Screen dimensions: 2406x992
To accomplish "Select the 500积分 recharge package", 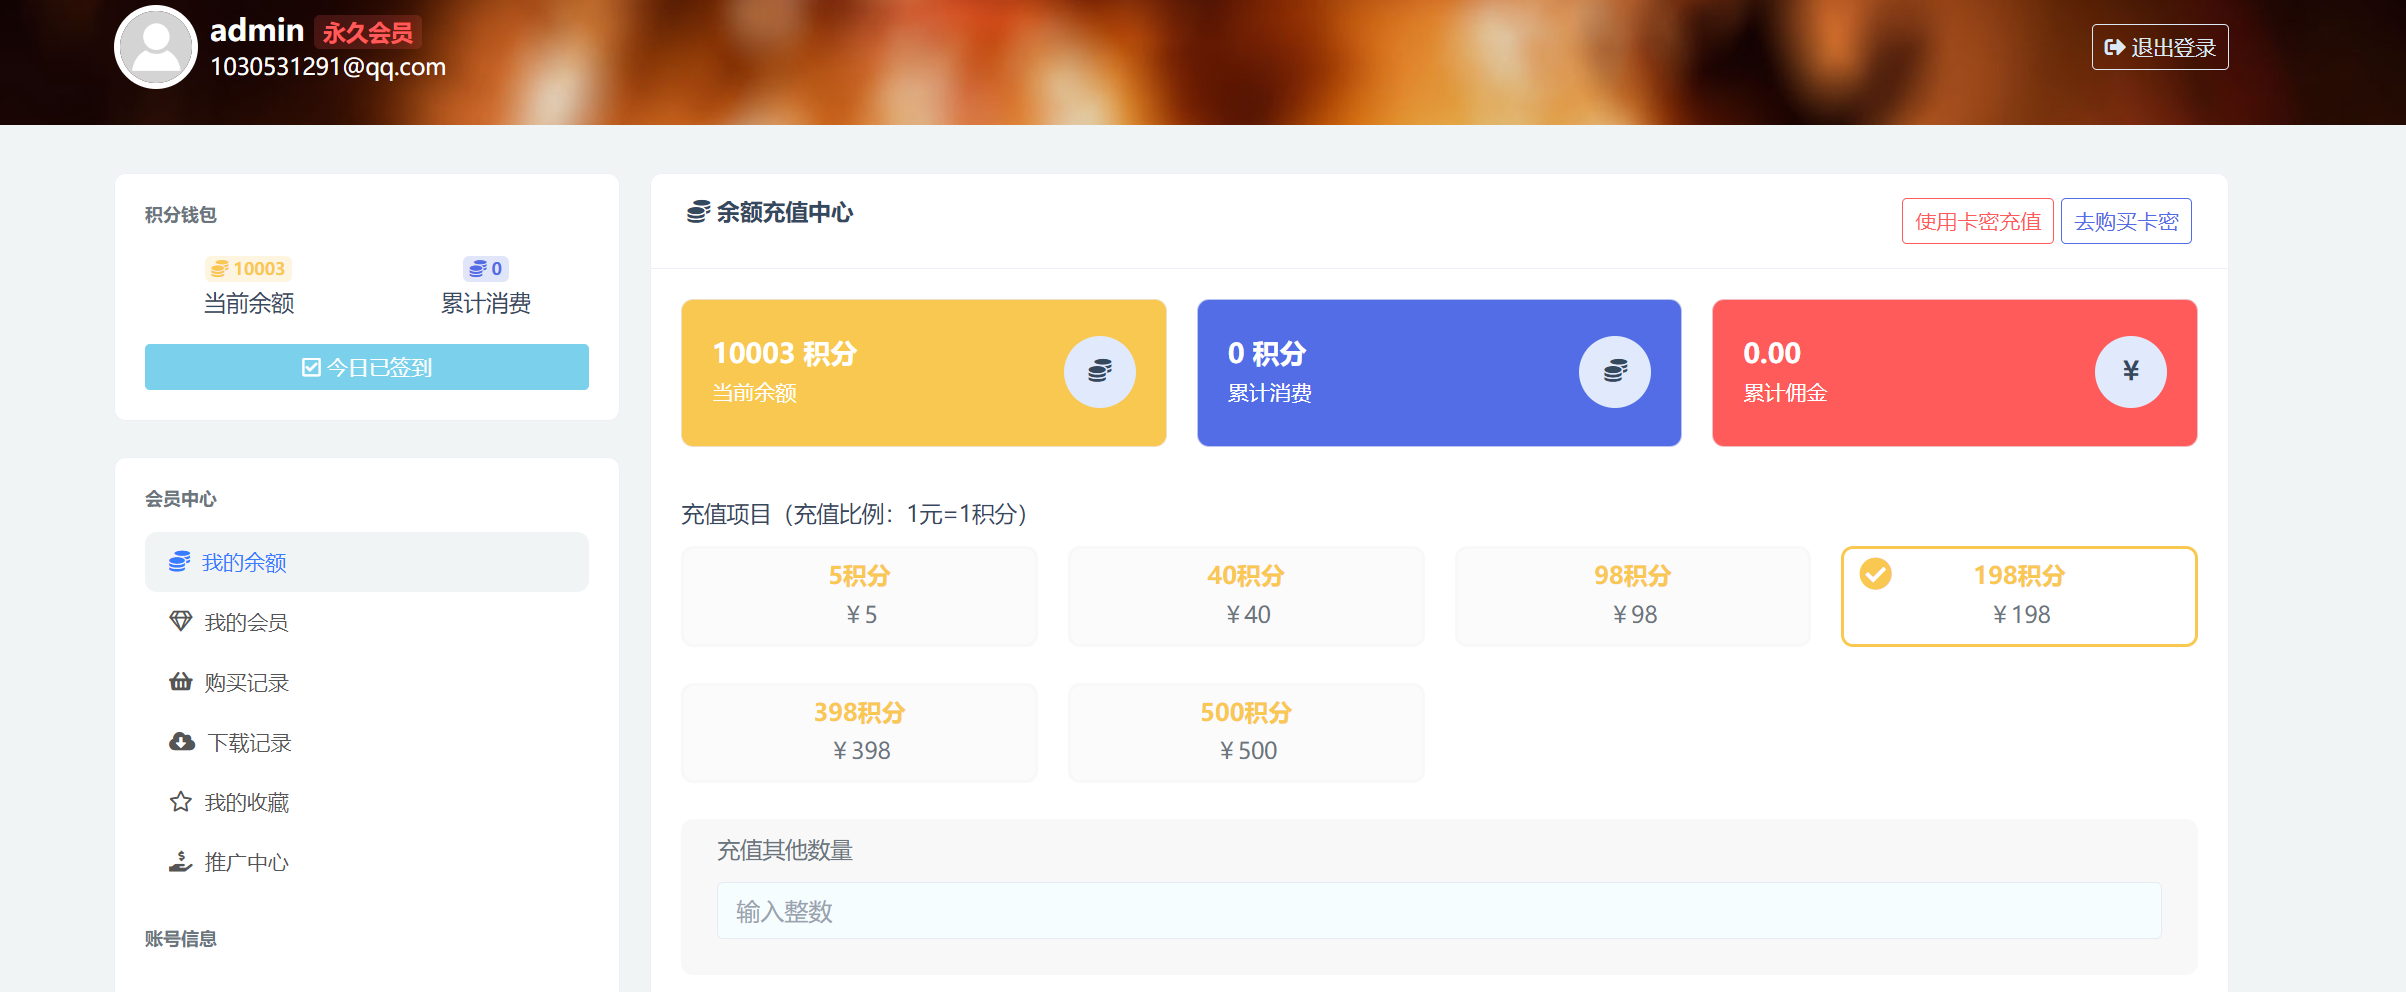I will point(1246,732).
